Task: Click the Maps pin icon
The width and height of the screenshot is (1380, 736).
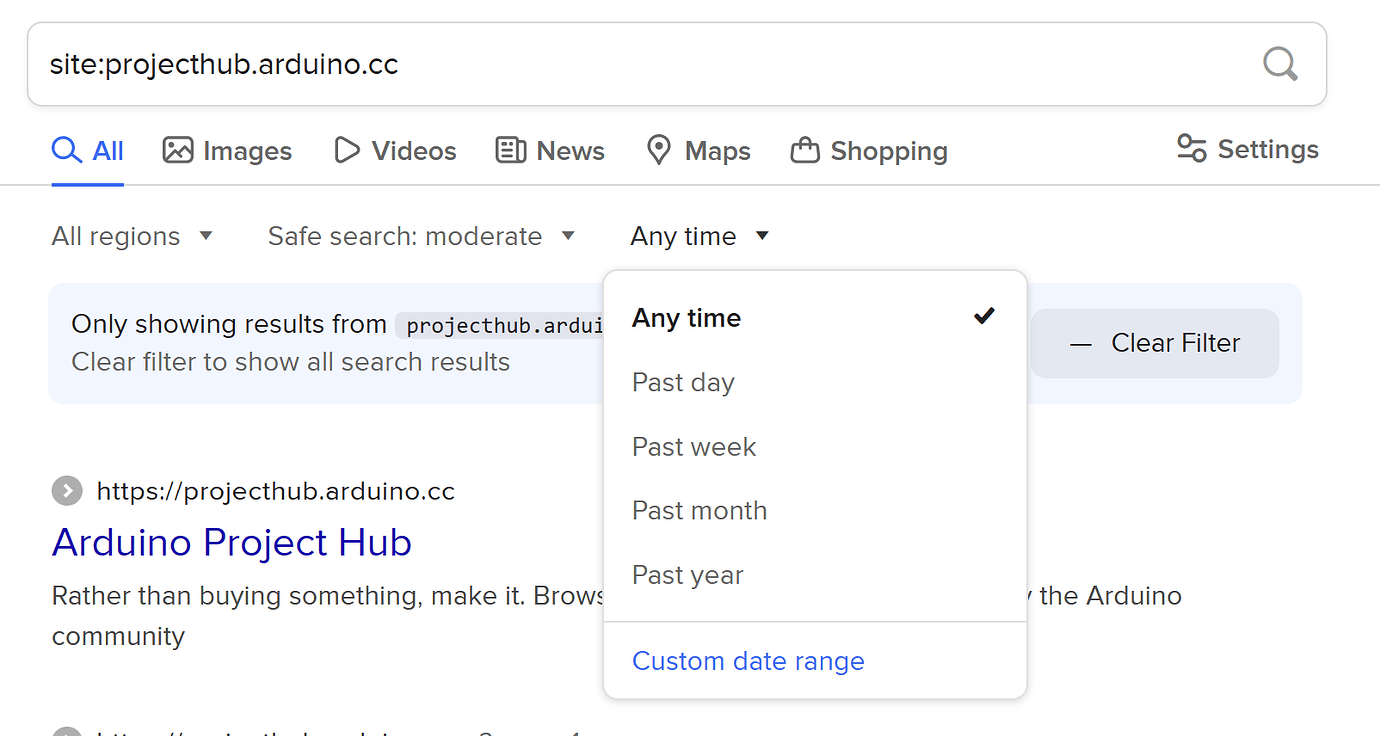Action: pyautogui.click(x=659, y=150)
